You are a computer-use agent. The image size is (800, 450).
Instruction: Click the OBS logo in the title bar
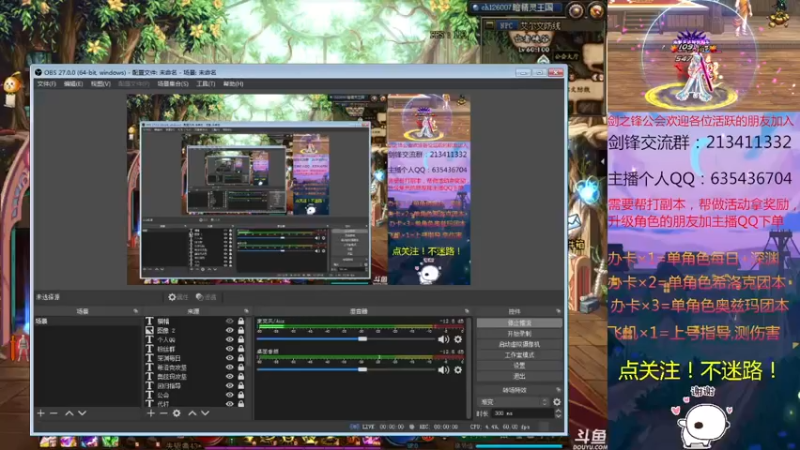tap(38, 72)
